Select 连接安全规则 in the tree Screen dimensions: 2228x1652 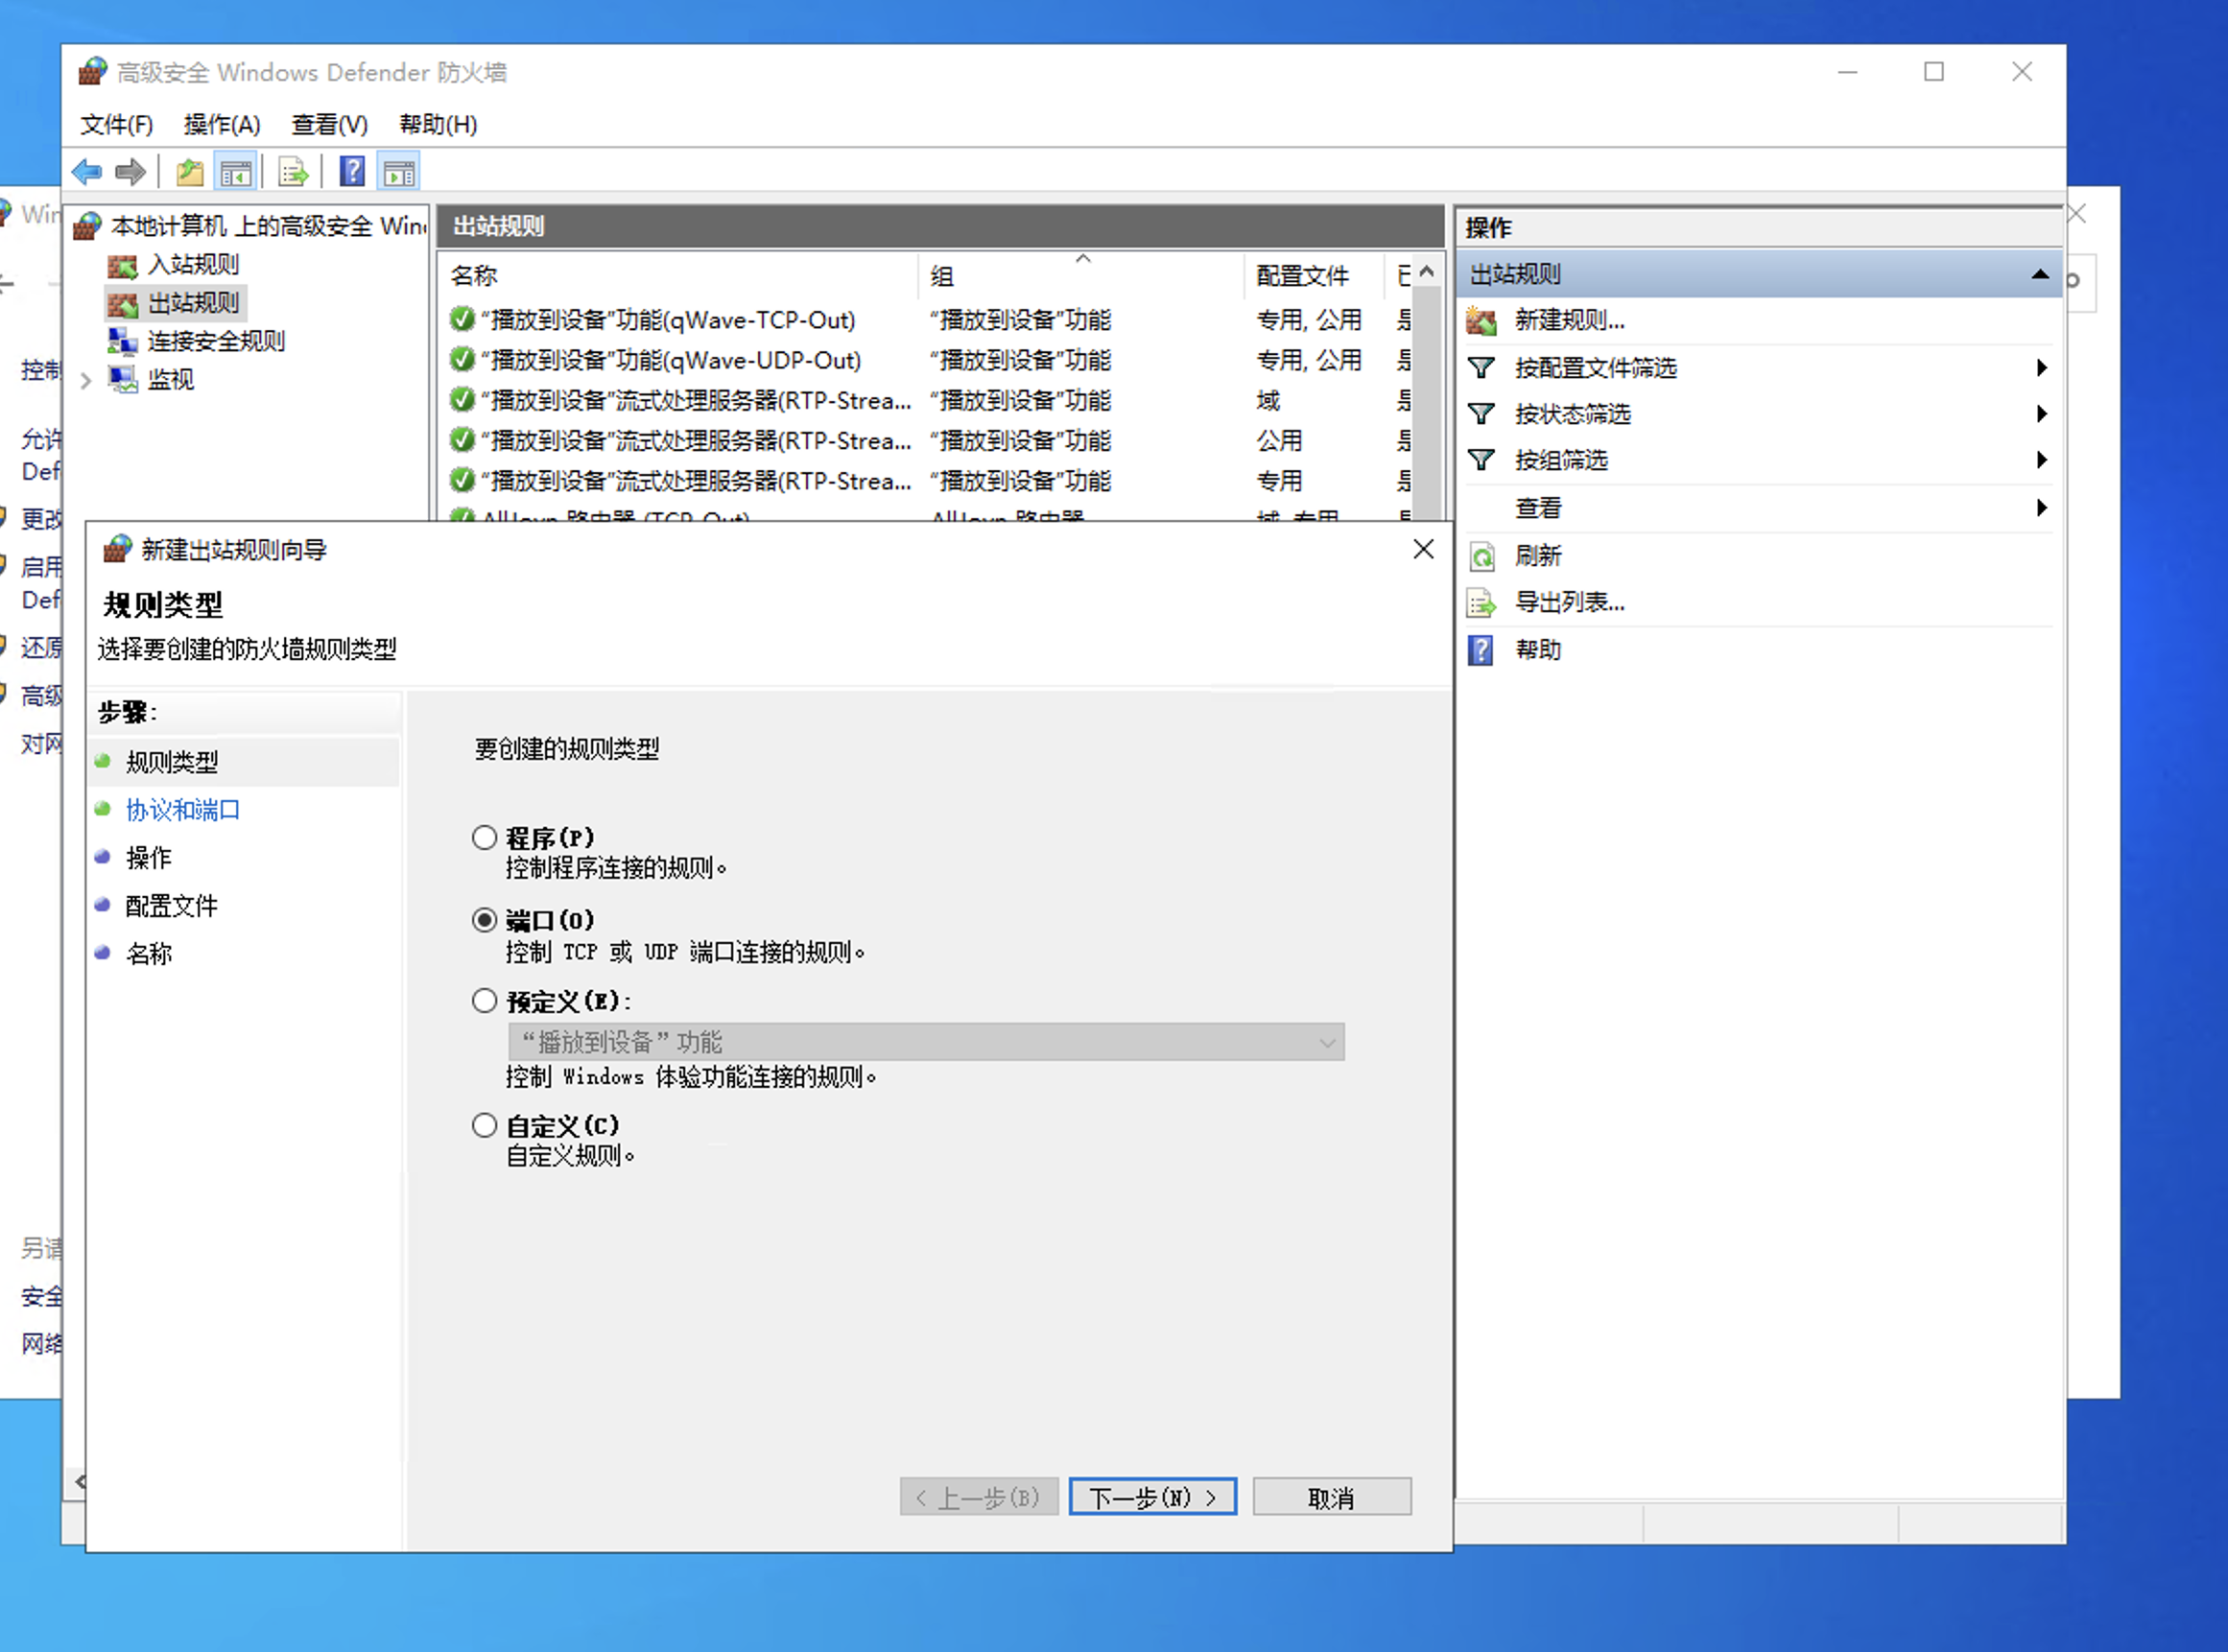click(216, 341)
